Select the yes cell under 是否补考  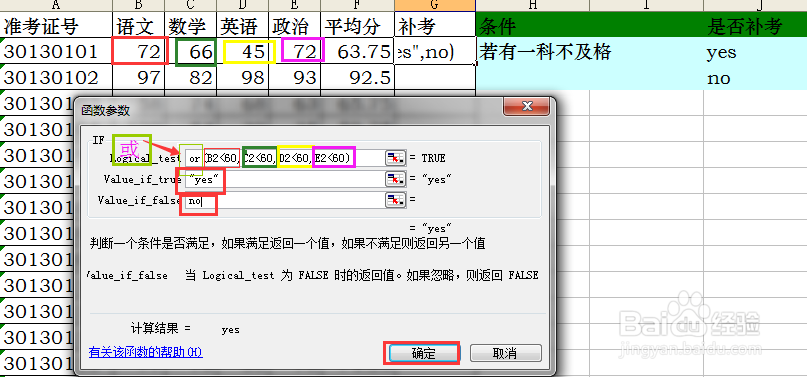coord(755,51)
